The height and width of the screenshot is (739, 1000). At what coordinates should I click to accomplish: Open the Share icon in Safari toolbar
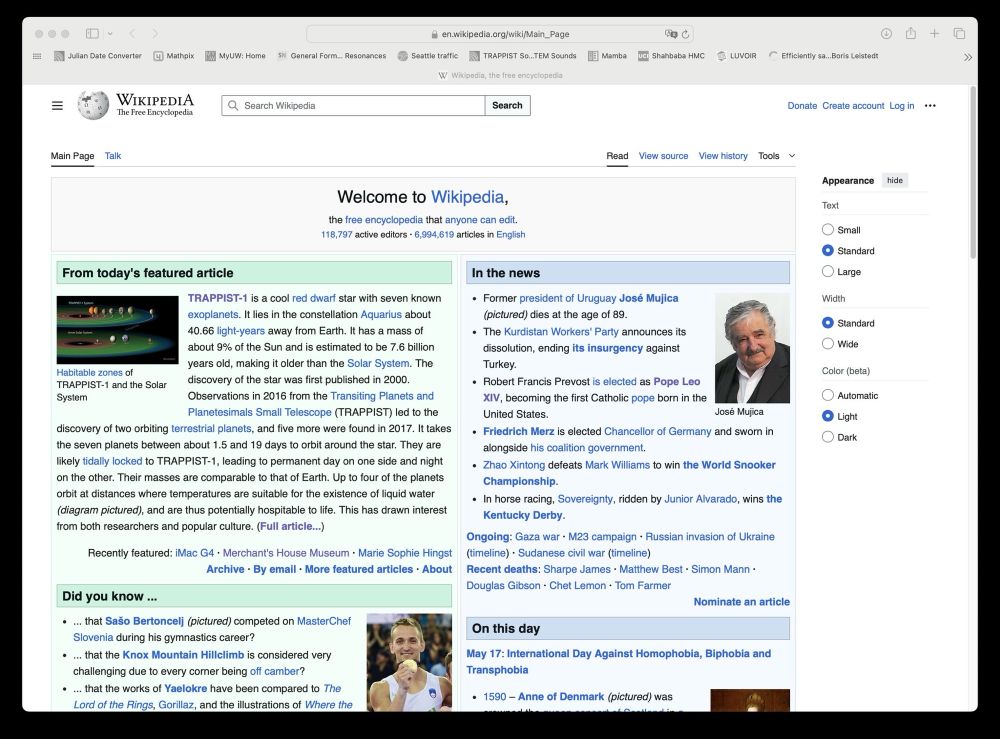coord(911,34)
